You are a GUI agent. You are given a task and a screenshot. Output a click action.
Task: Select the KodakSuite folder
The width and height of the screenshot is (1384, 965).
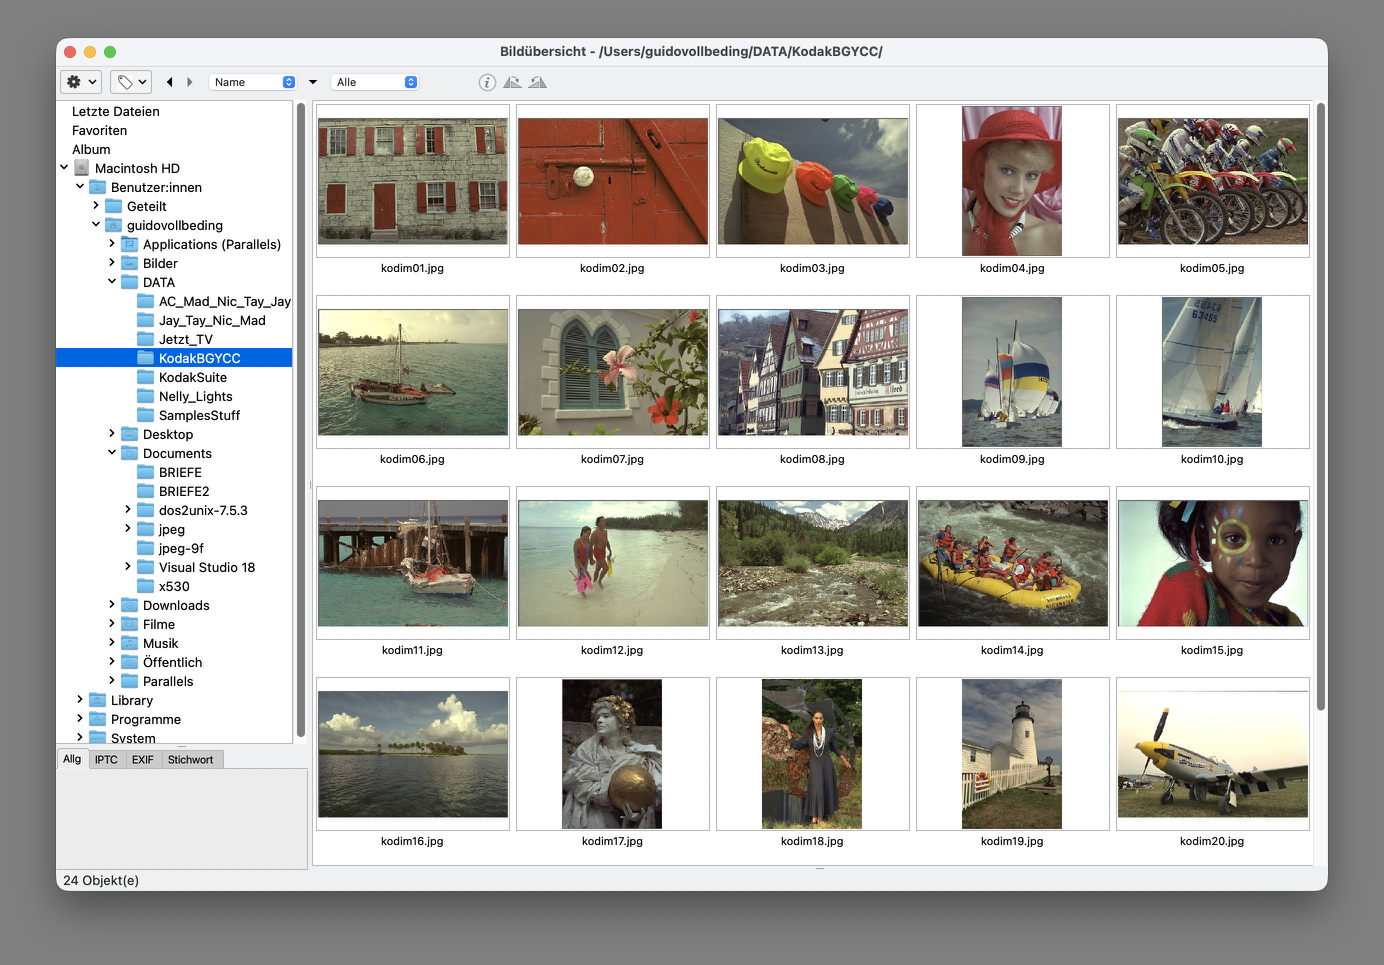pos(192,378)
